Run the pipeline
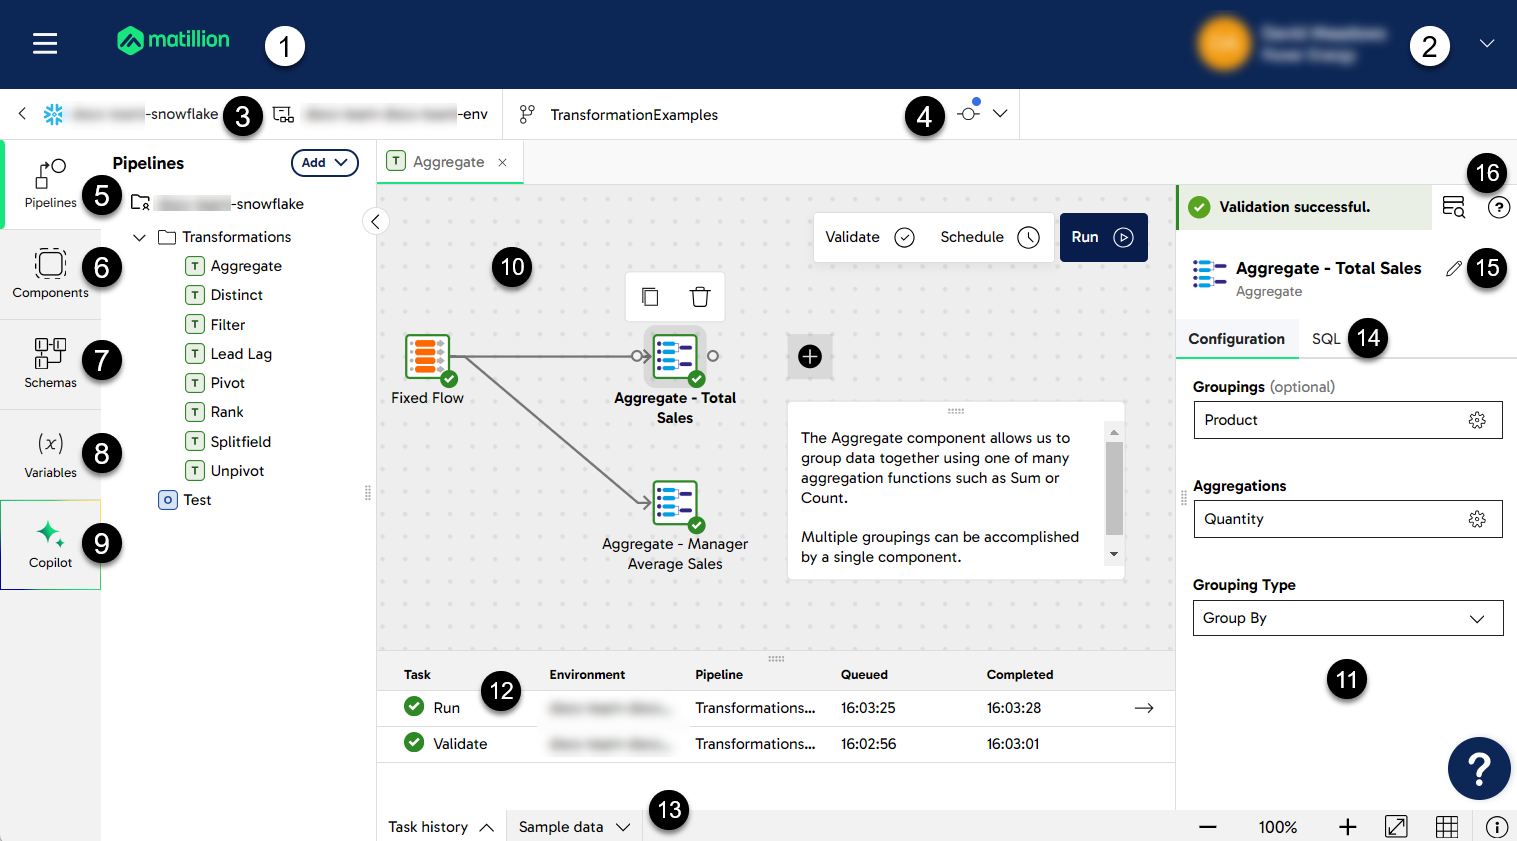This screenshot has height=841, width=1517. (x=1103, y=237)
